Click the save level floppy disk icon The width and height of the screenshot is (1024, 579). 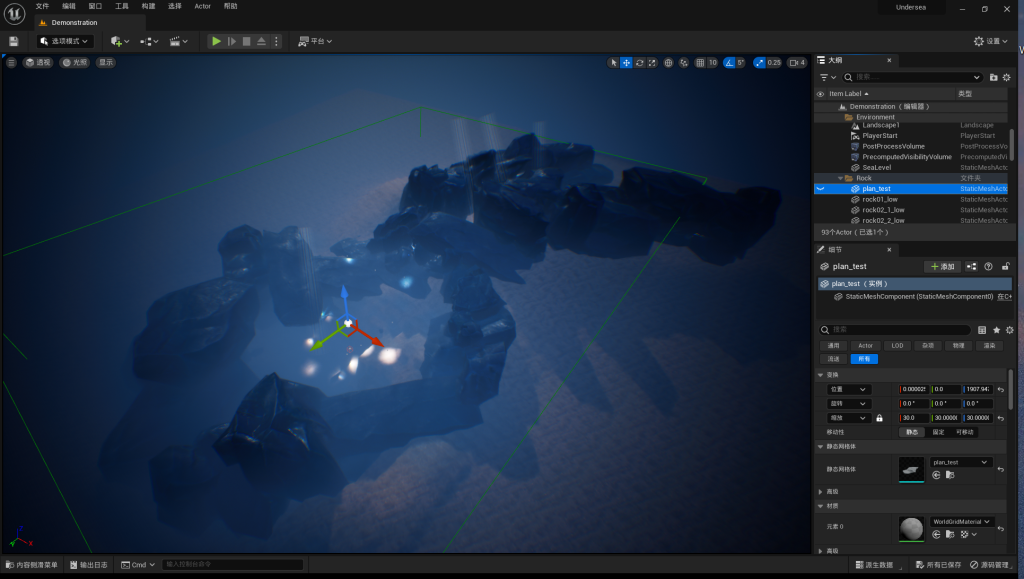(14, 41)
